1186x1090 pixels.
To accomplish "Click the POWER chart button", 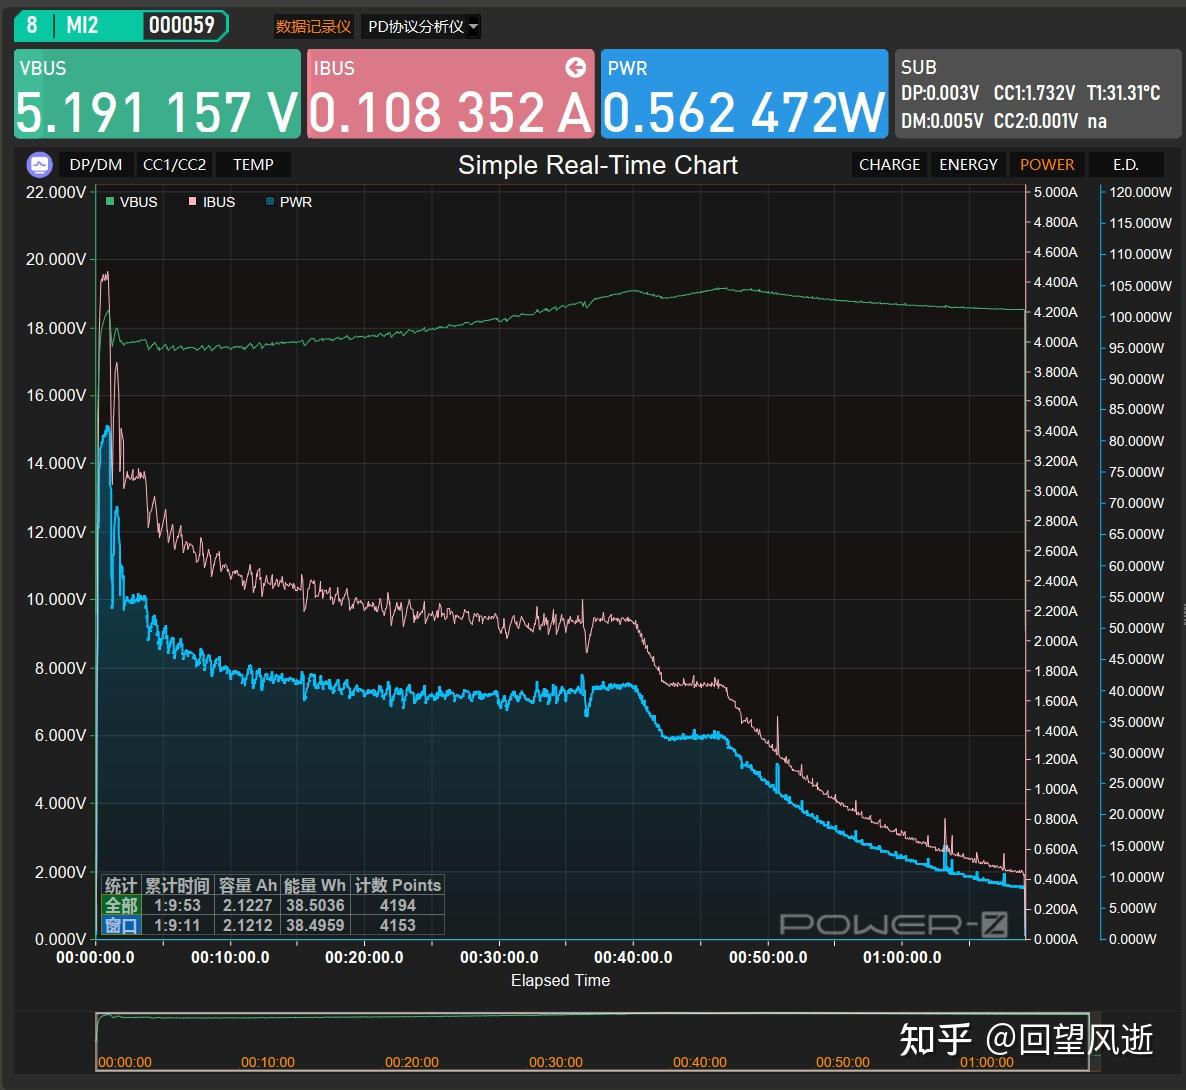I will click(x=1047, y=164).
